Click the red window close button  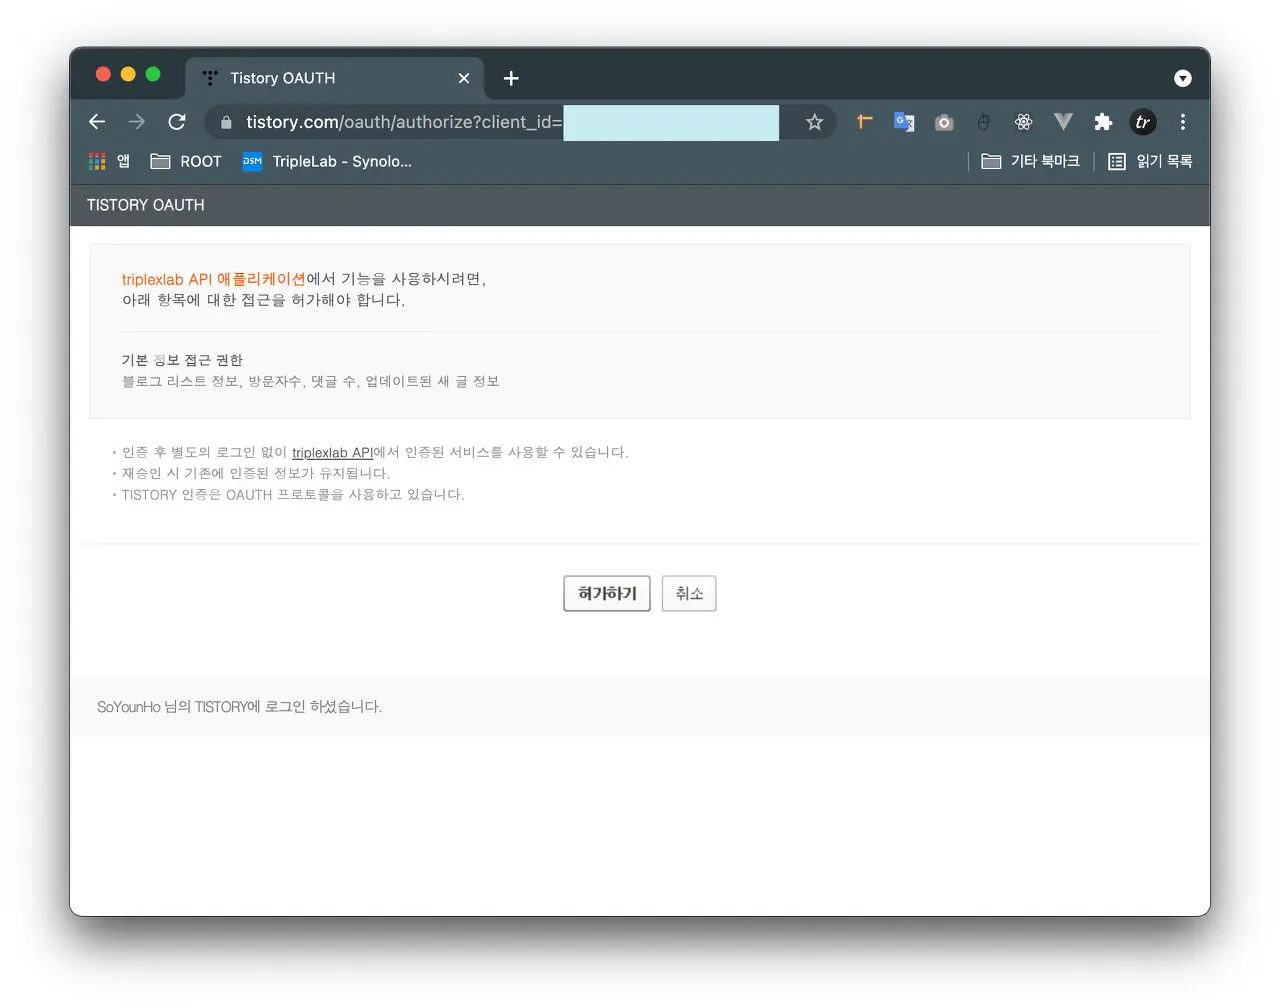[103, 74]
